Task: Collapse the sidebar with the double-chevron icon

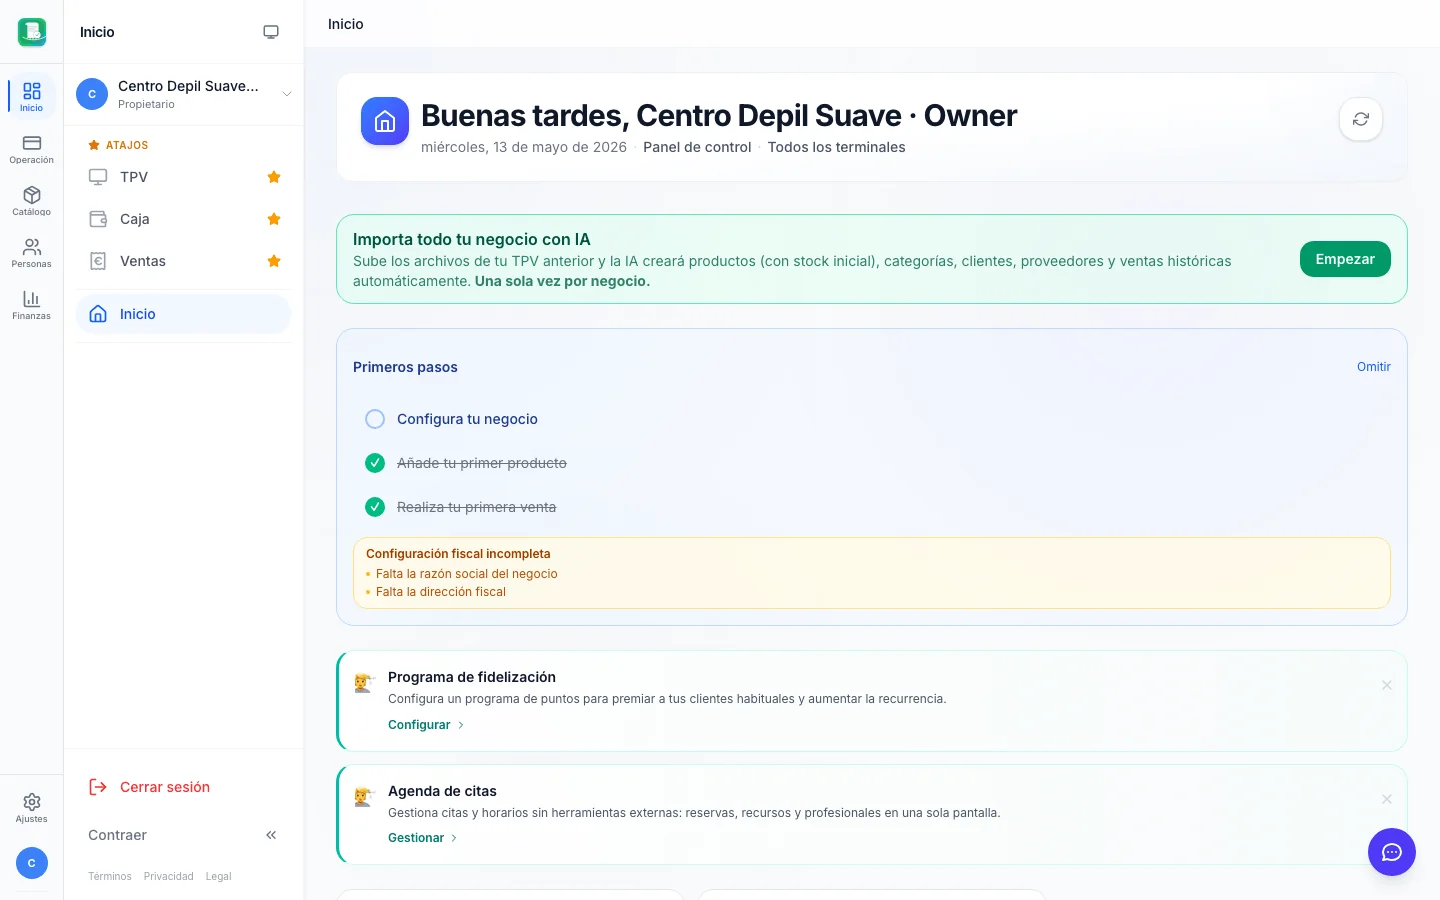Action: coord(271,835)
